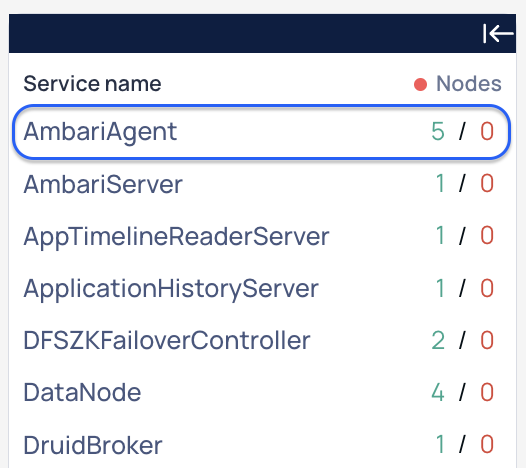The image size is (526, 468).
Task: Click AmbariServer healthy node count 1
Action: pyautogui.click(x=440, y=184)
